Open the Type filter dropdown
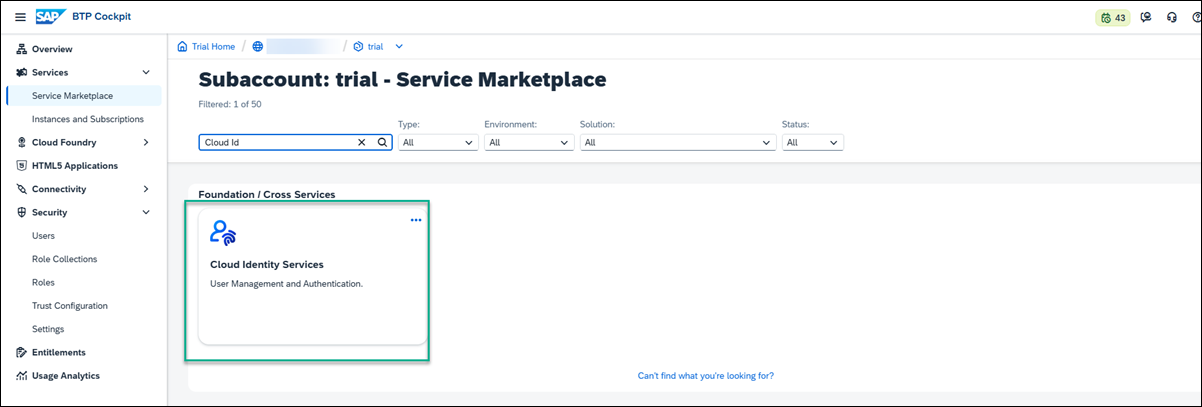The width and height of the screenshot is (1202, 407). click(x=438, y=143)
